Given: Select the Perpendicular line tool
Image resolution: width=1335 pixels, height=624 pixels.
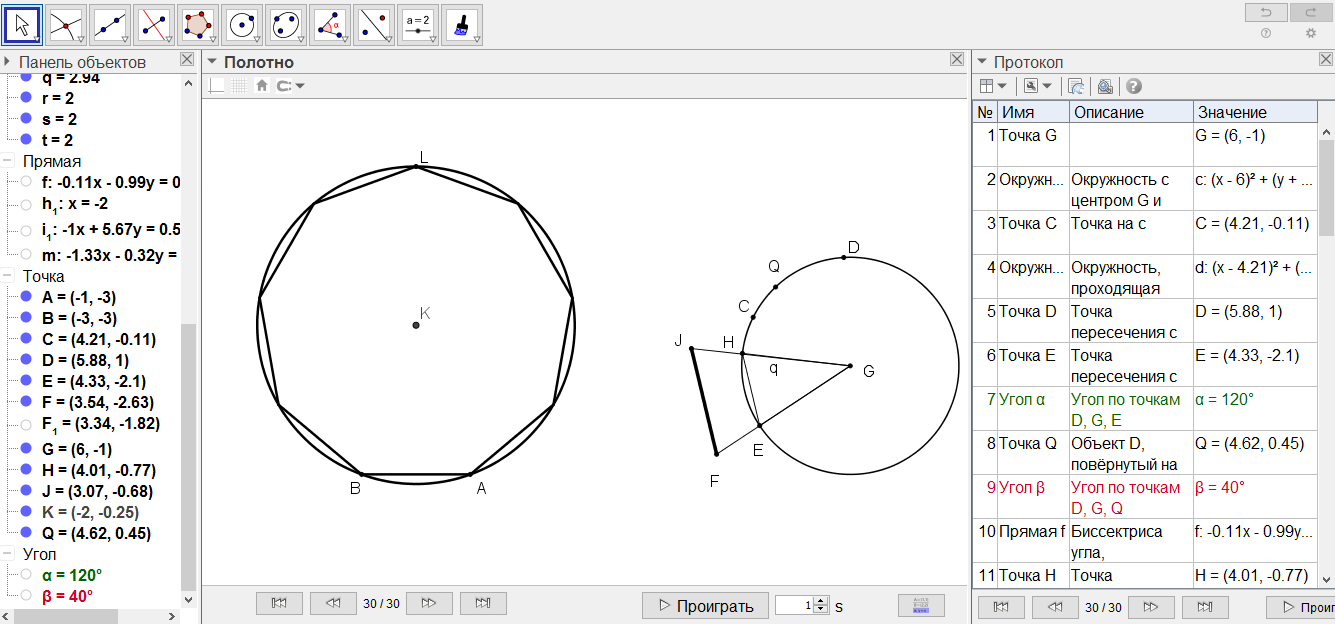Looking at the screenshot, I should (152, 24).
